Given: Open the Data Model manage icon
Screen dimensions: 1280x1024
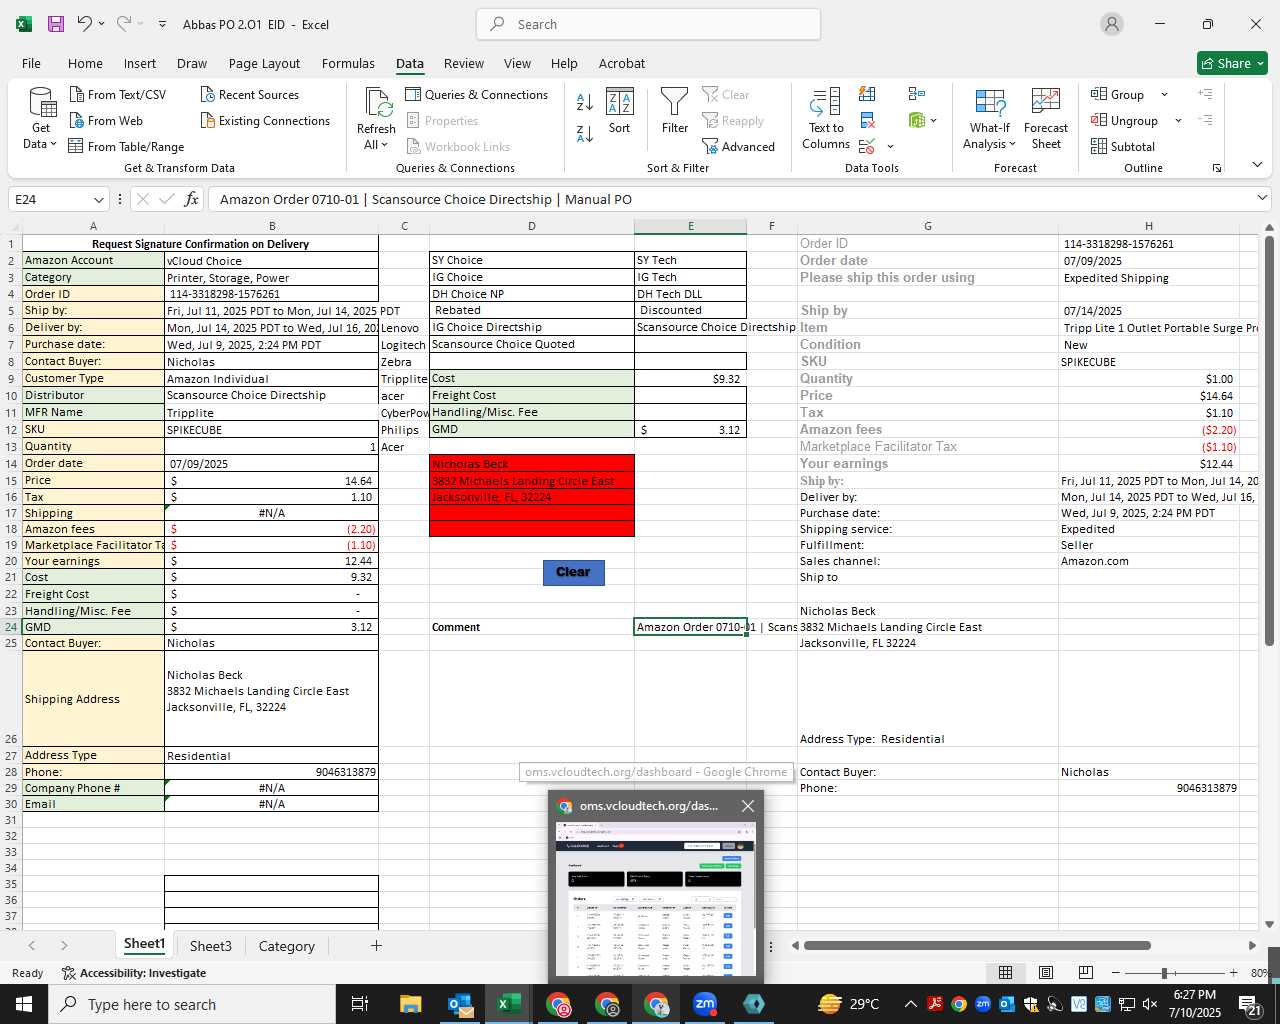Looking at the screenshot, I should tap(917, 121).
